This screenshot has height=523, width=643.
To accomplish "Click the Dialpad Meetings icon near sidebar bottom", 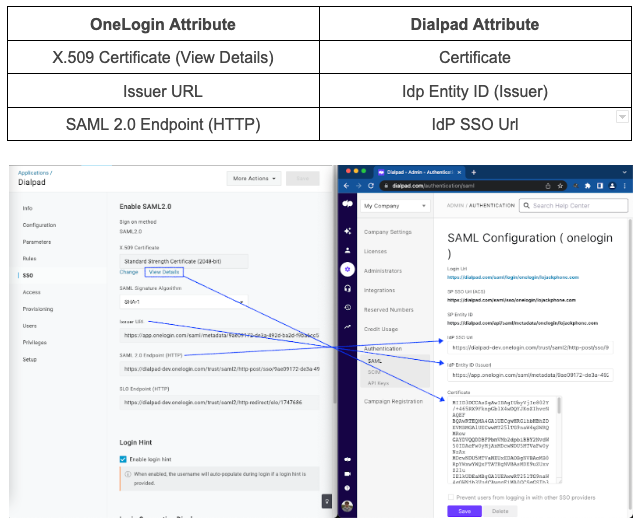I will pos(347,459).
